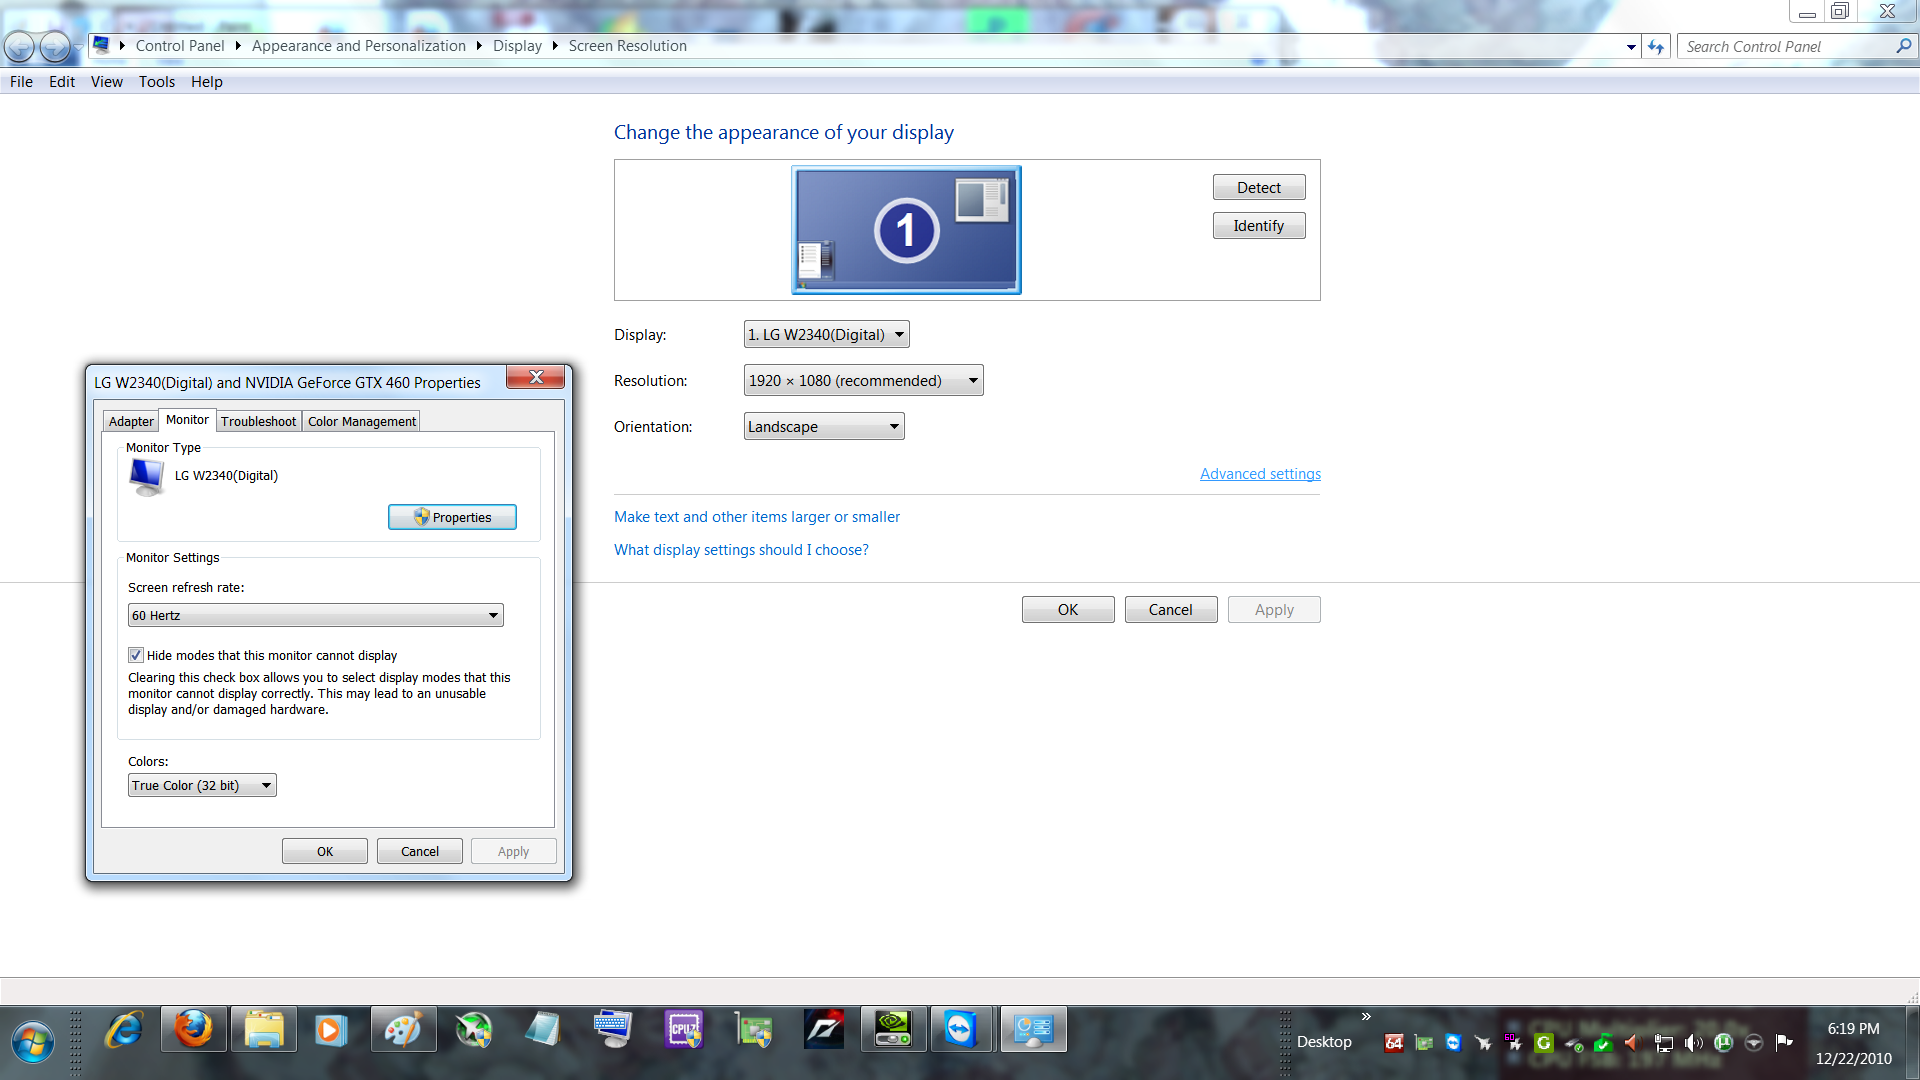Switch to the Adapter tab
This screenshot has width=1920, height=1080.
[131, 421]
